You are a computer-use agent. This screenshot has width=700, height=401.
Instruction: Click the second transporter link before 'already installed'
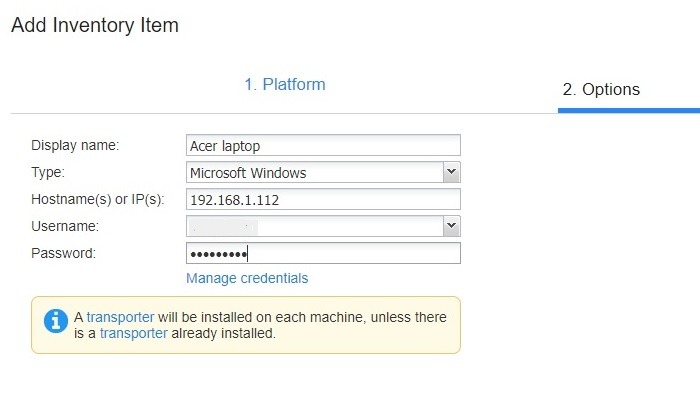(133, 333)
